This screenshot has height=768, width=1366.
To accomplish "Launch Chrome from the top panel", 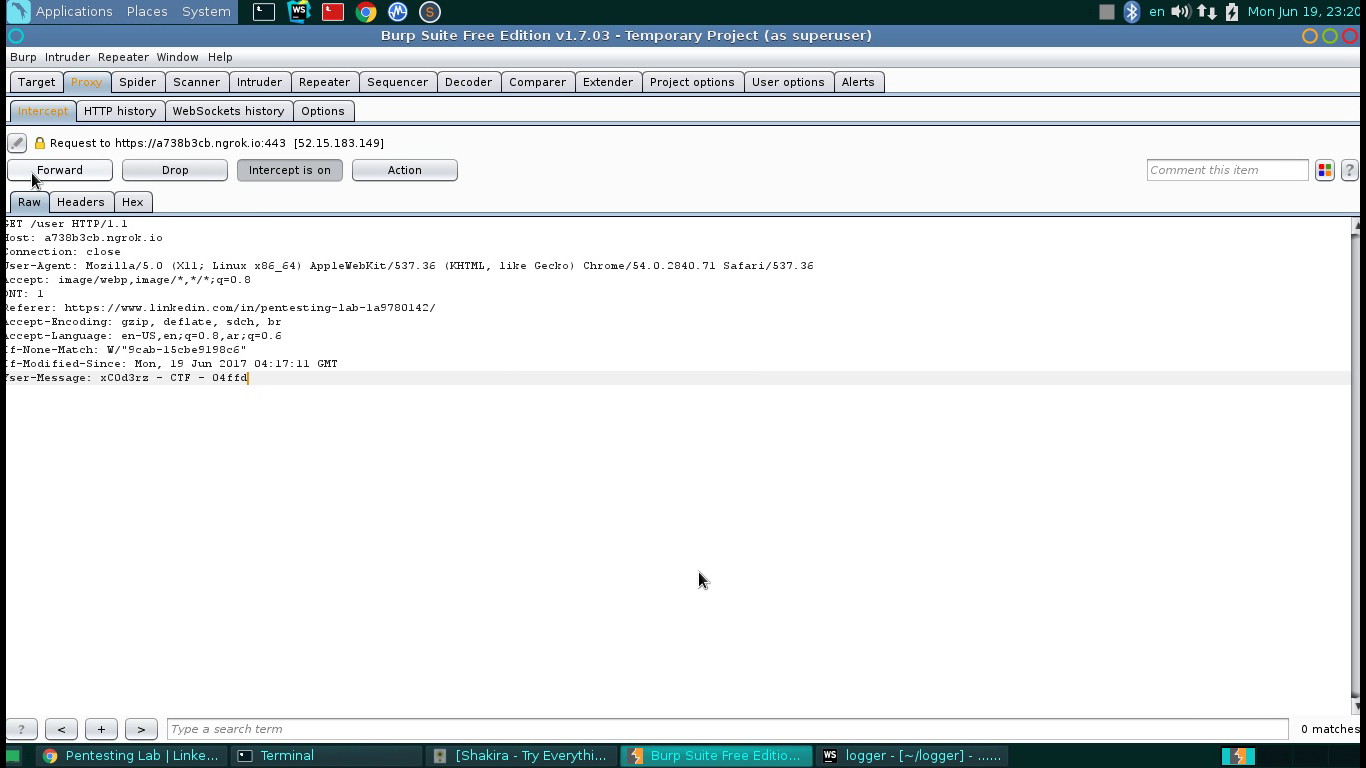I will point(366,12).
